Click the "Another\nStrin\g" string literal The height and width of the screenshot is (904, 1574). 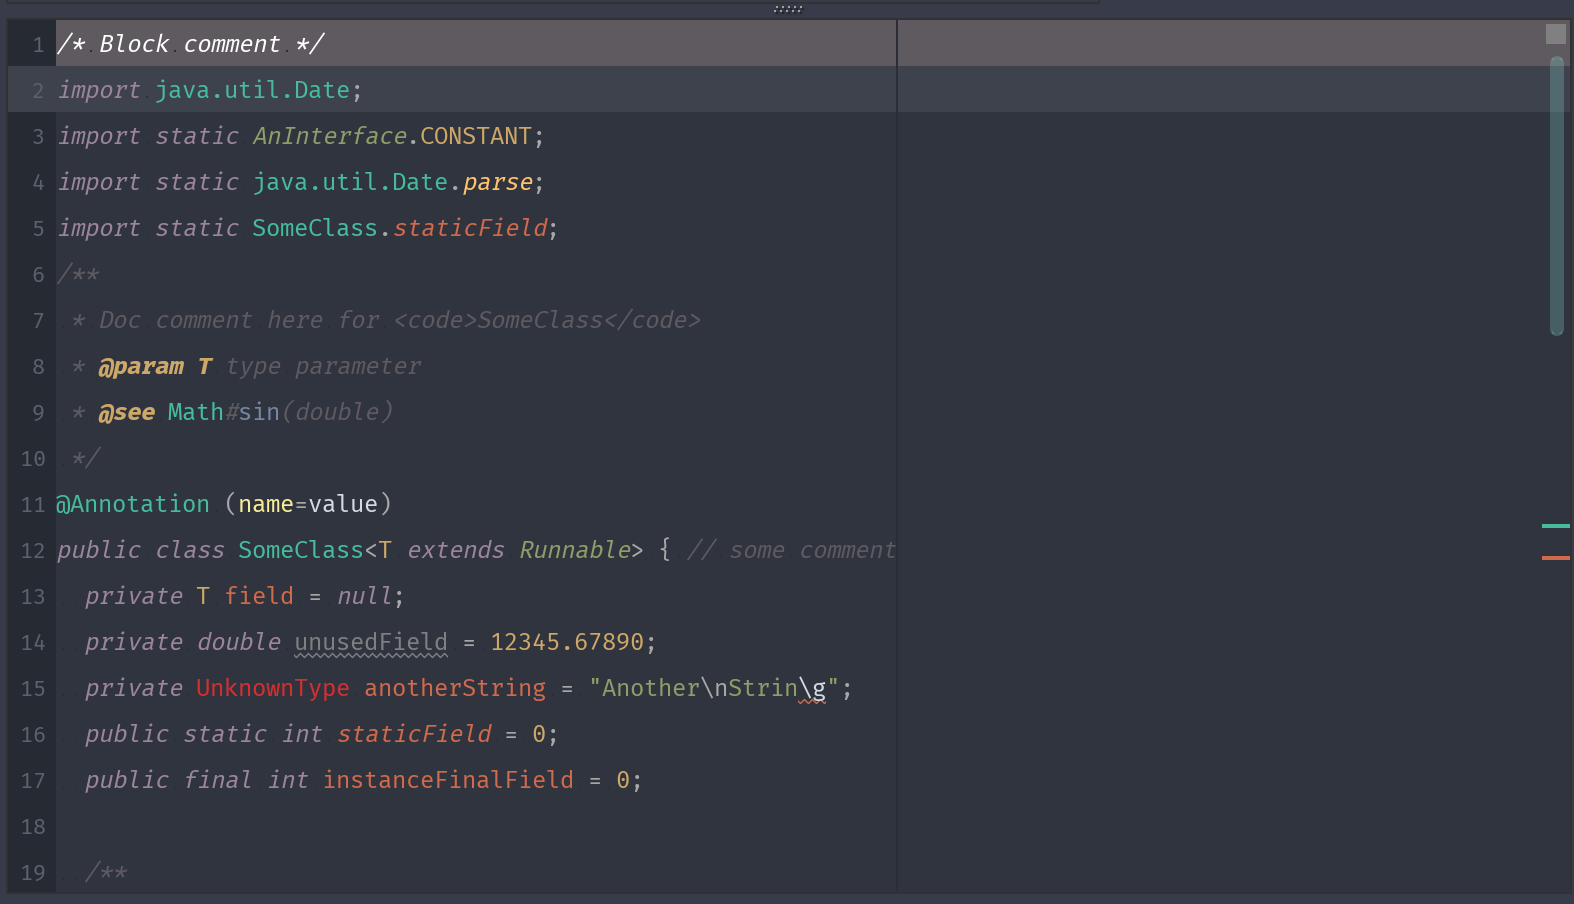click(714, 688)
